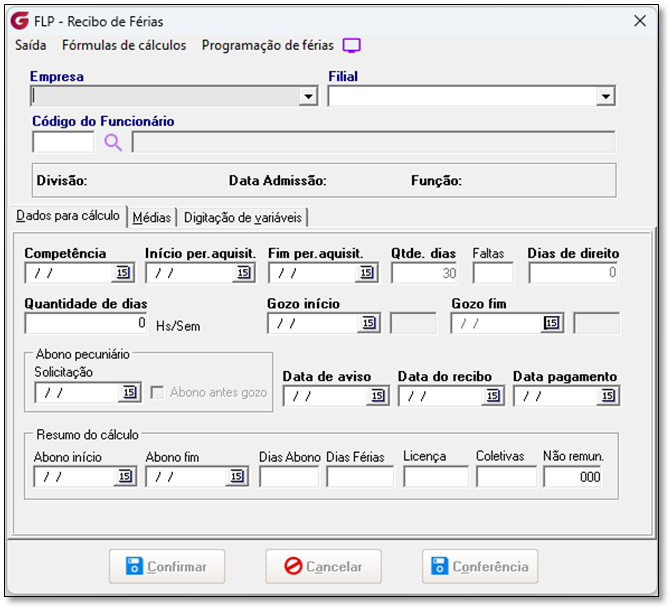Click the Hs/Sem label

coord(178,326)
